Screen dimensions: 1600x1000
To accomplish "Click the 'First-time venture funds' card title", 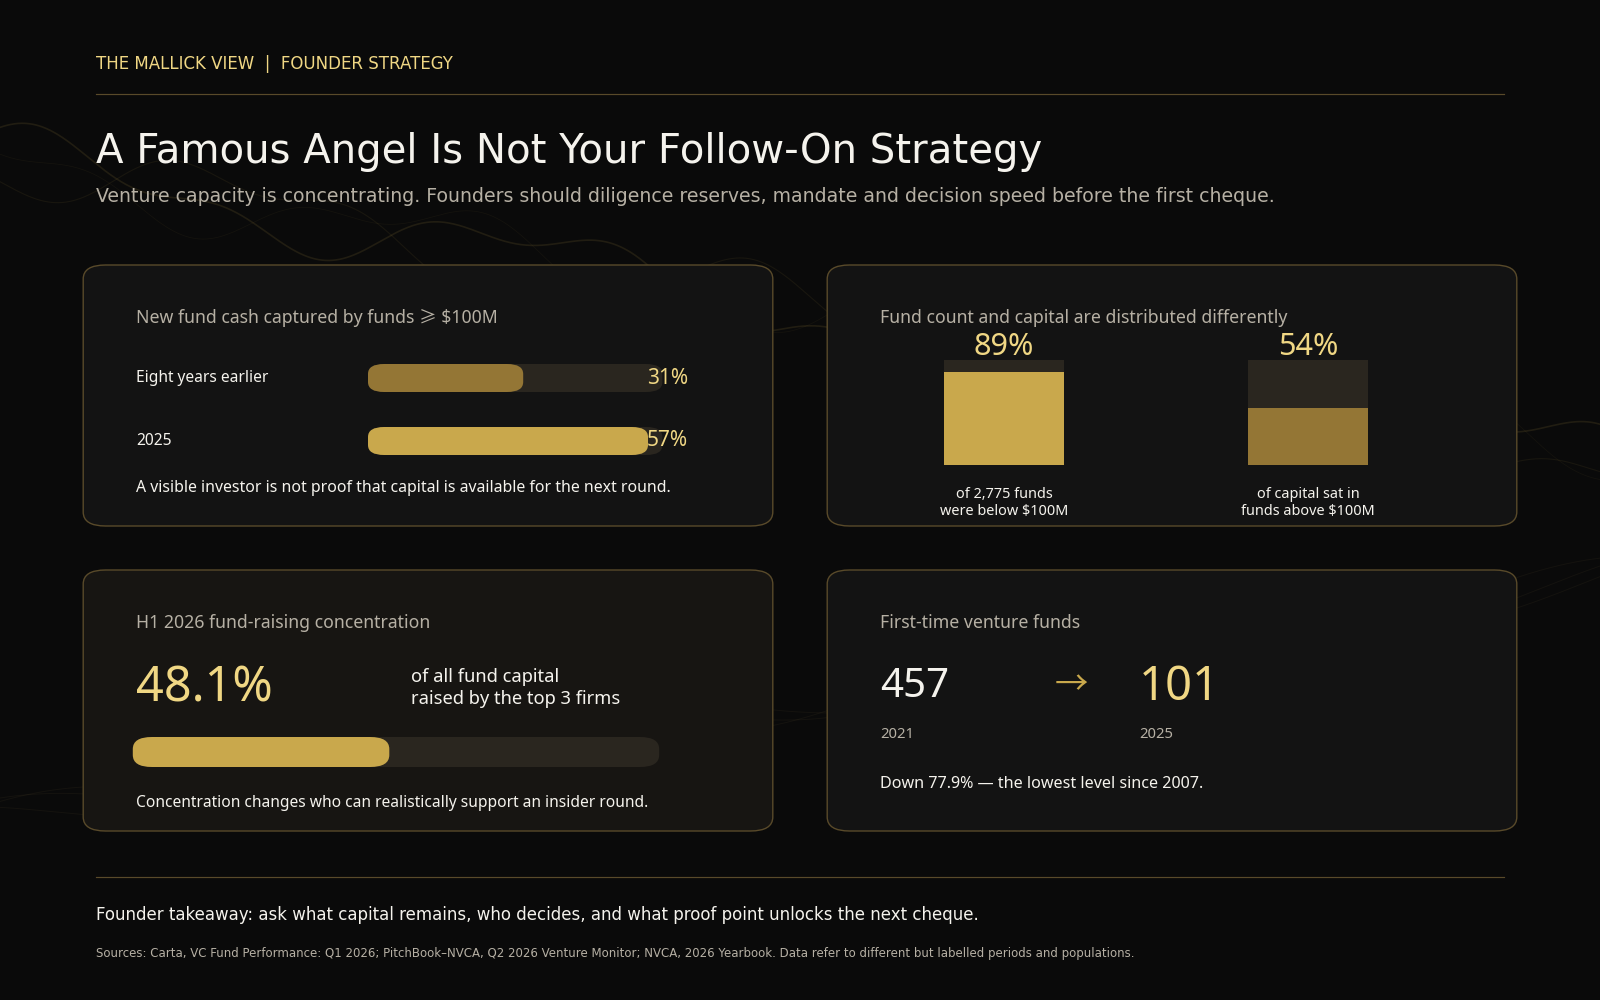I will 980,622.
